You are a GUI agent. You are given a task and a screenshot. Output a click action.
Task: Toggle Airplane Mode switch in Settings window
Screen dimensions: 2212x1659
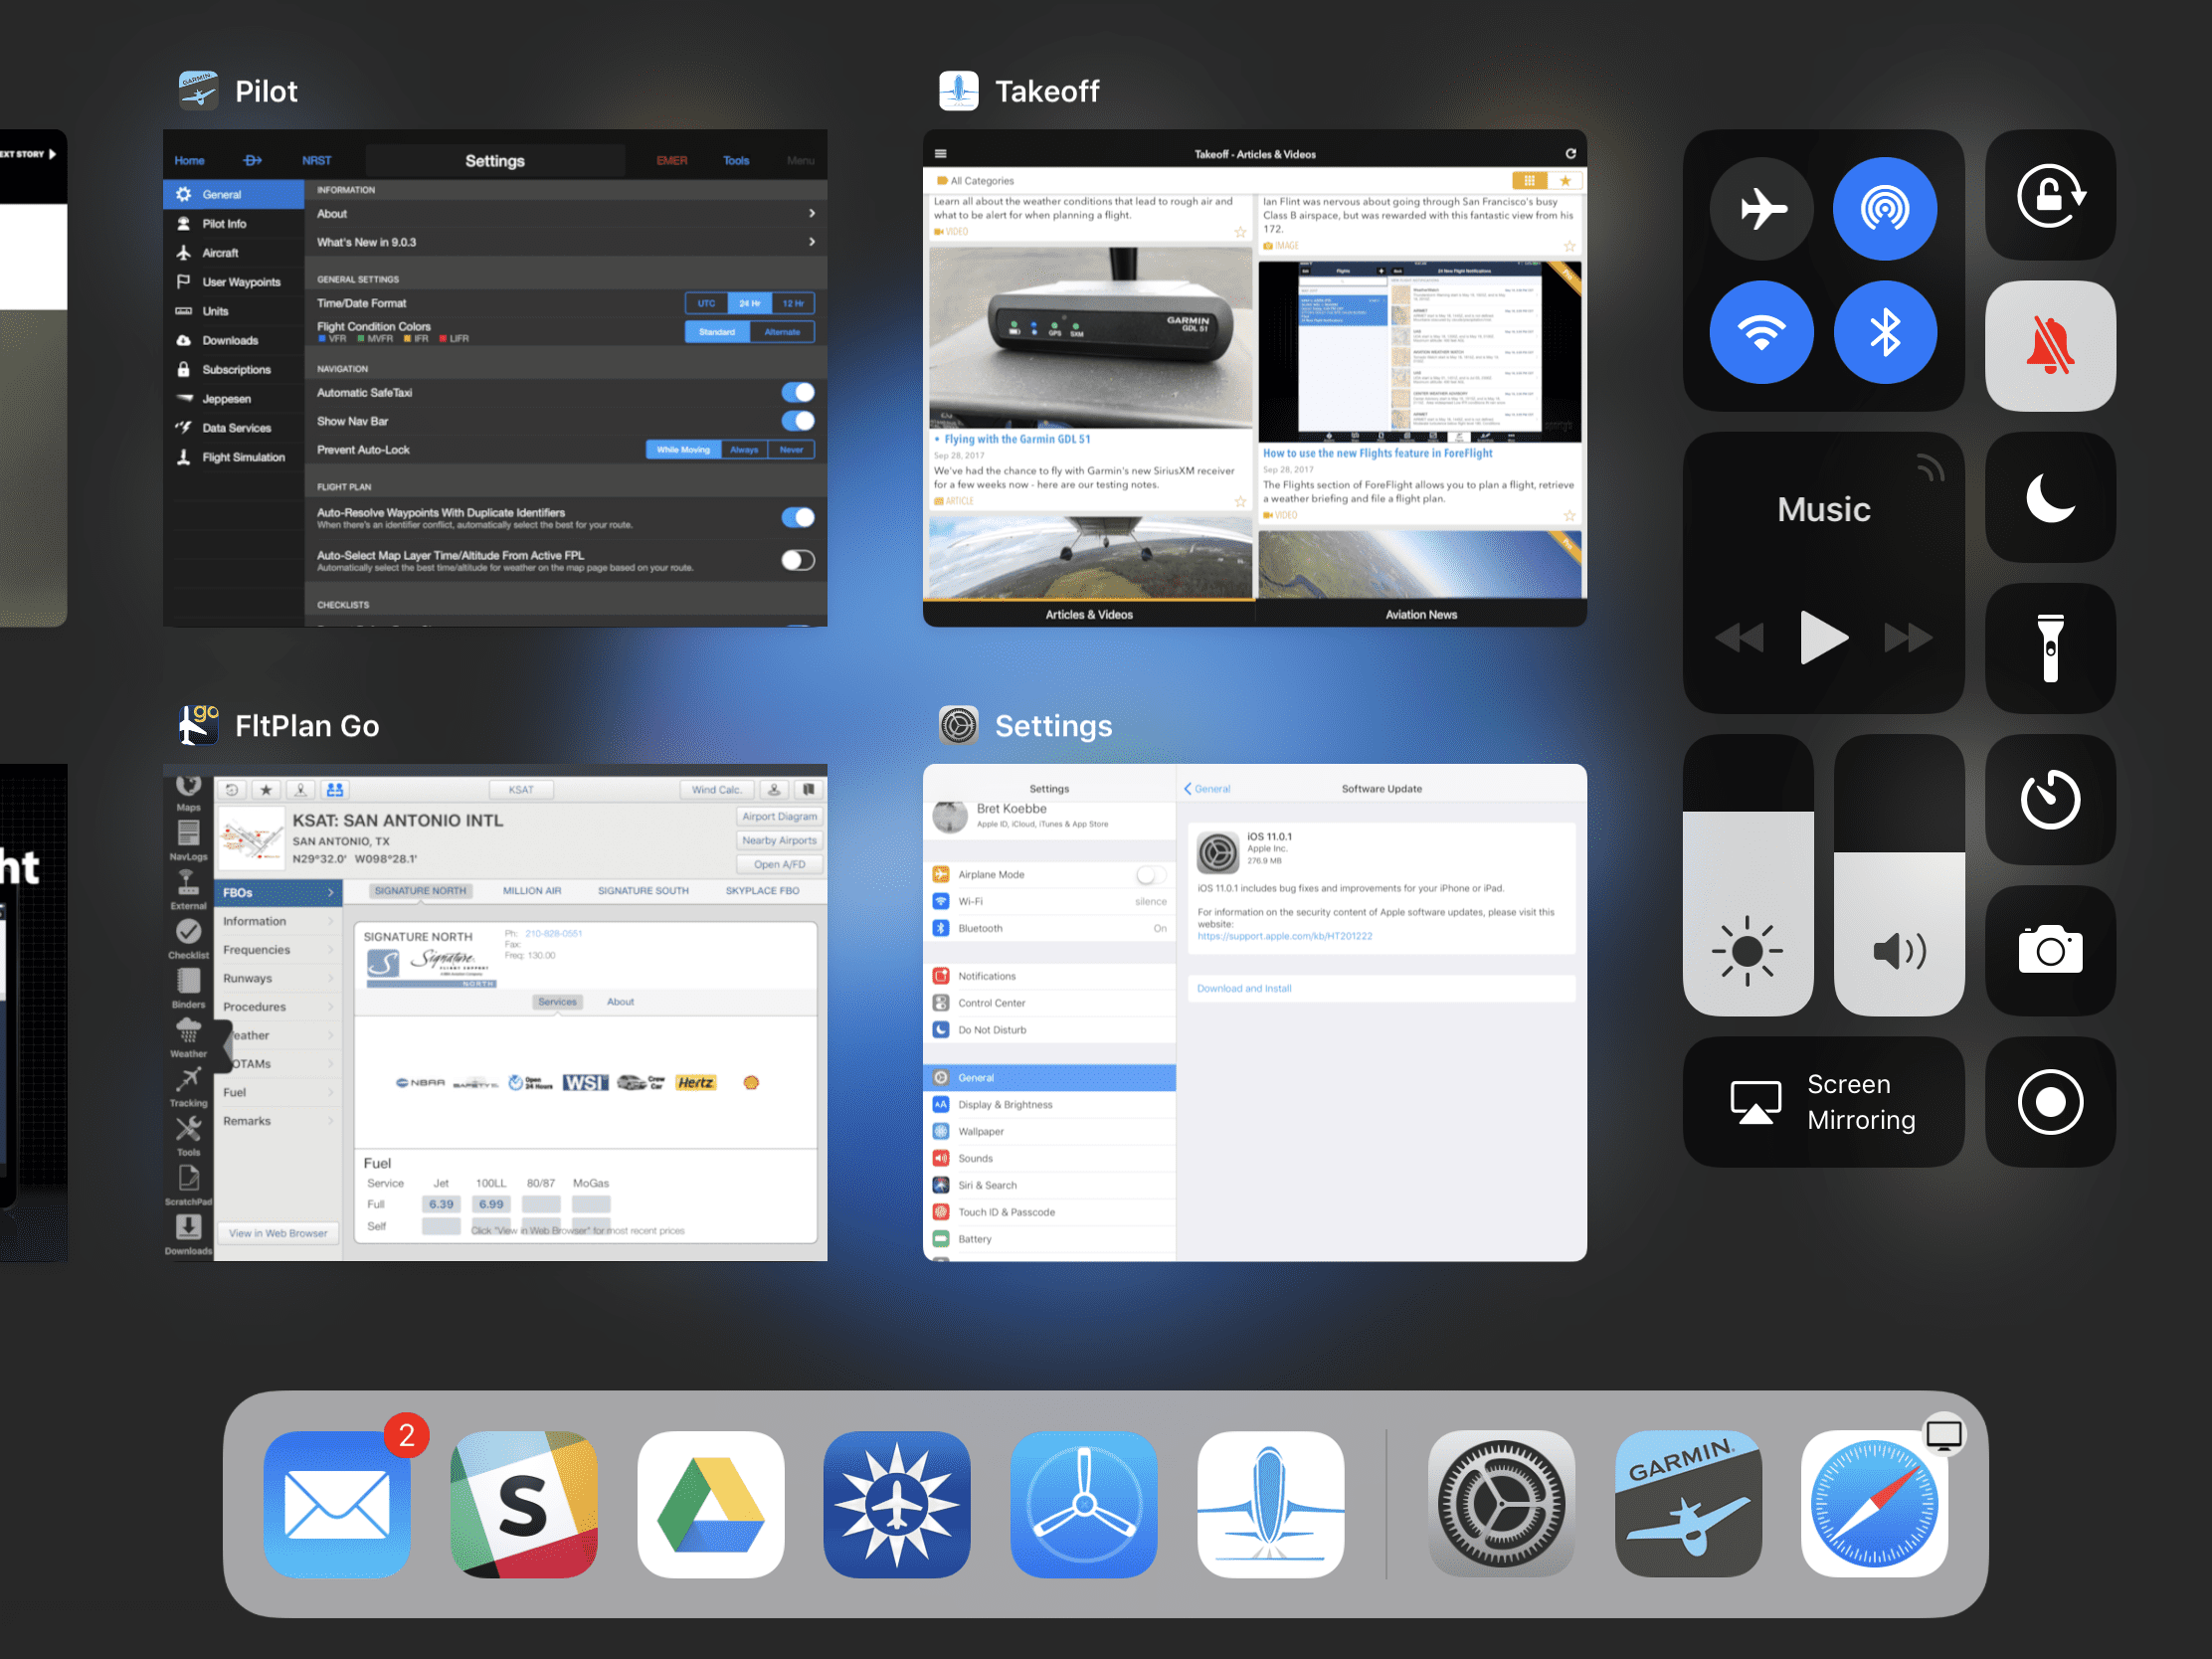pos(1151,874)
